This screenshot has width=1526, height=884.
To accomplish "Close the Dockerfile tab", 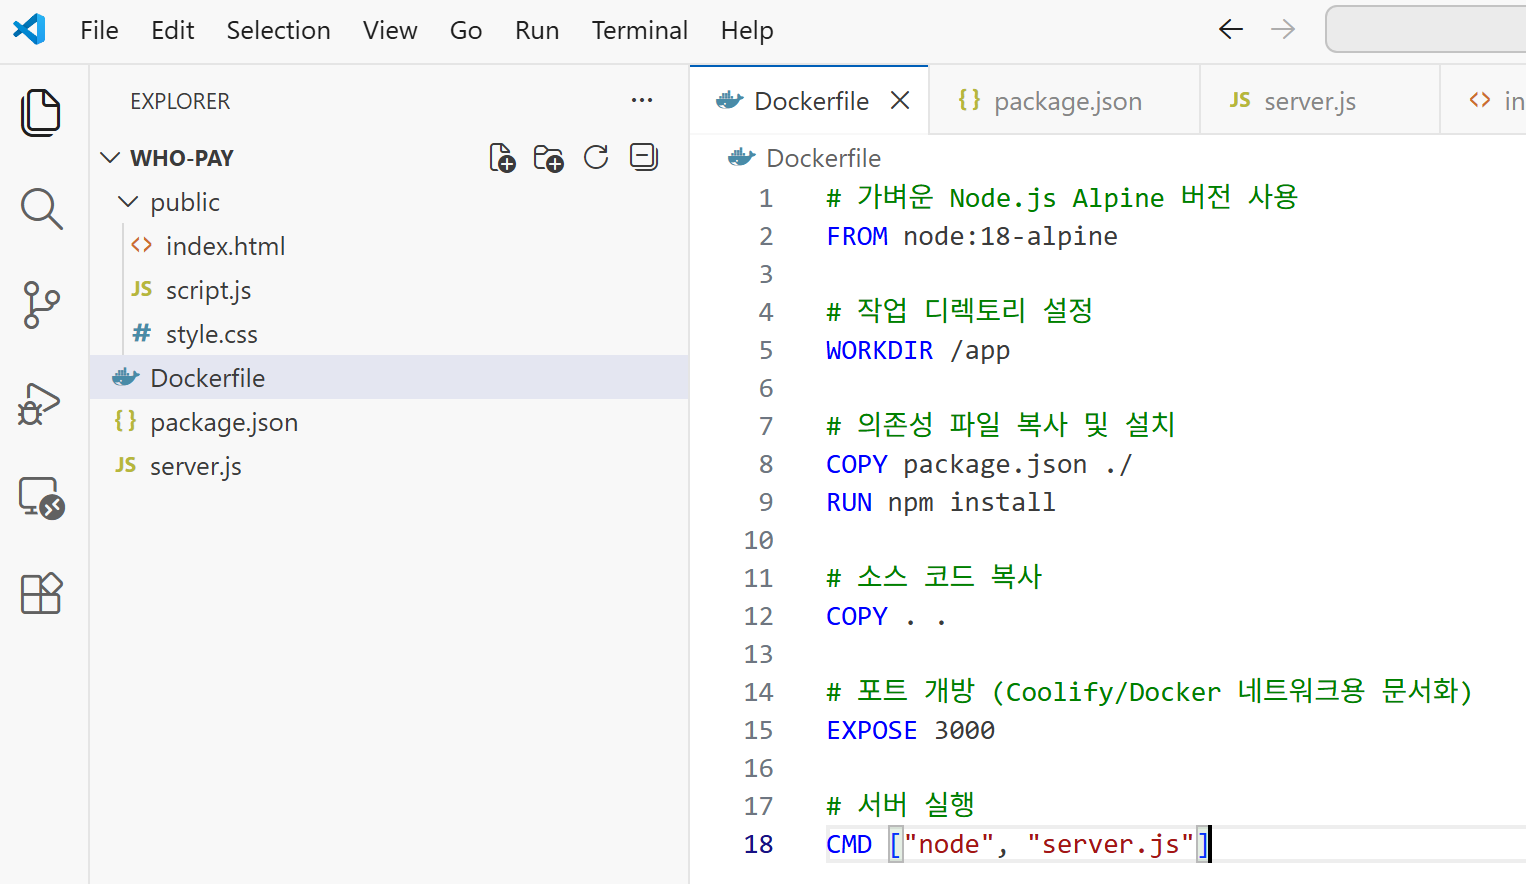I will tap(900, 101).
